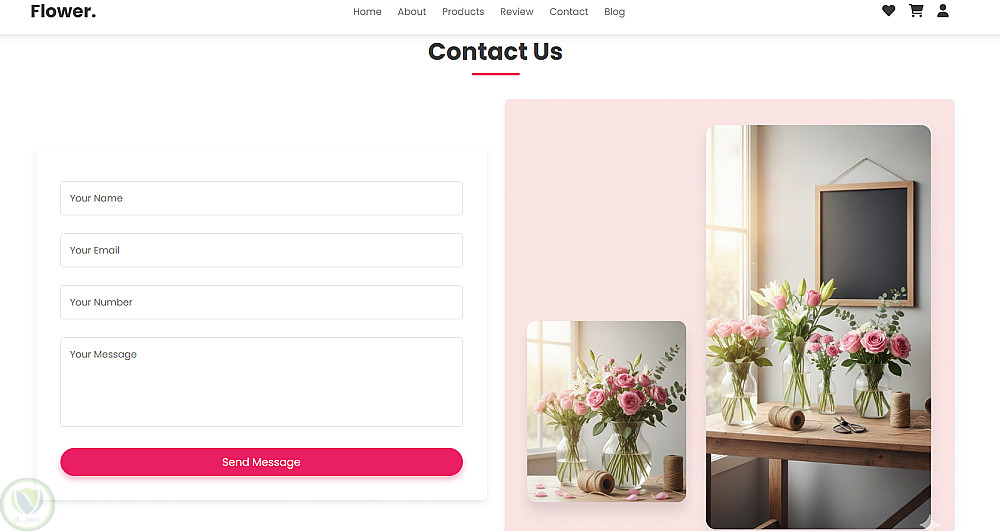Image resolution: width=1000 pixels, height=531 pixels.
Task: Focus the Your Name field
Action: (x=261, y=198)
